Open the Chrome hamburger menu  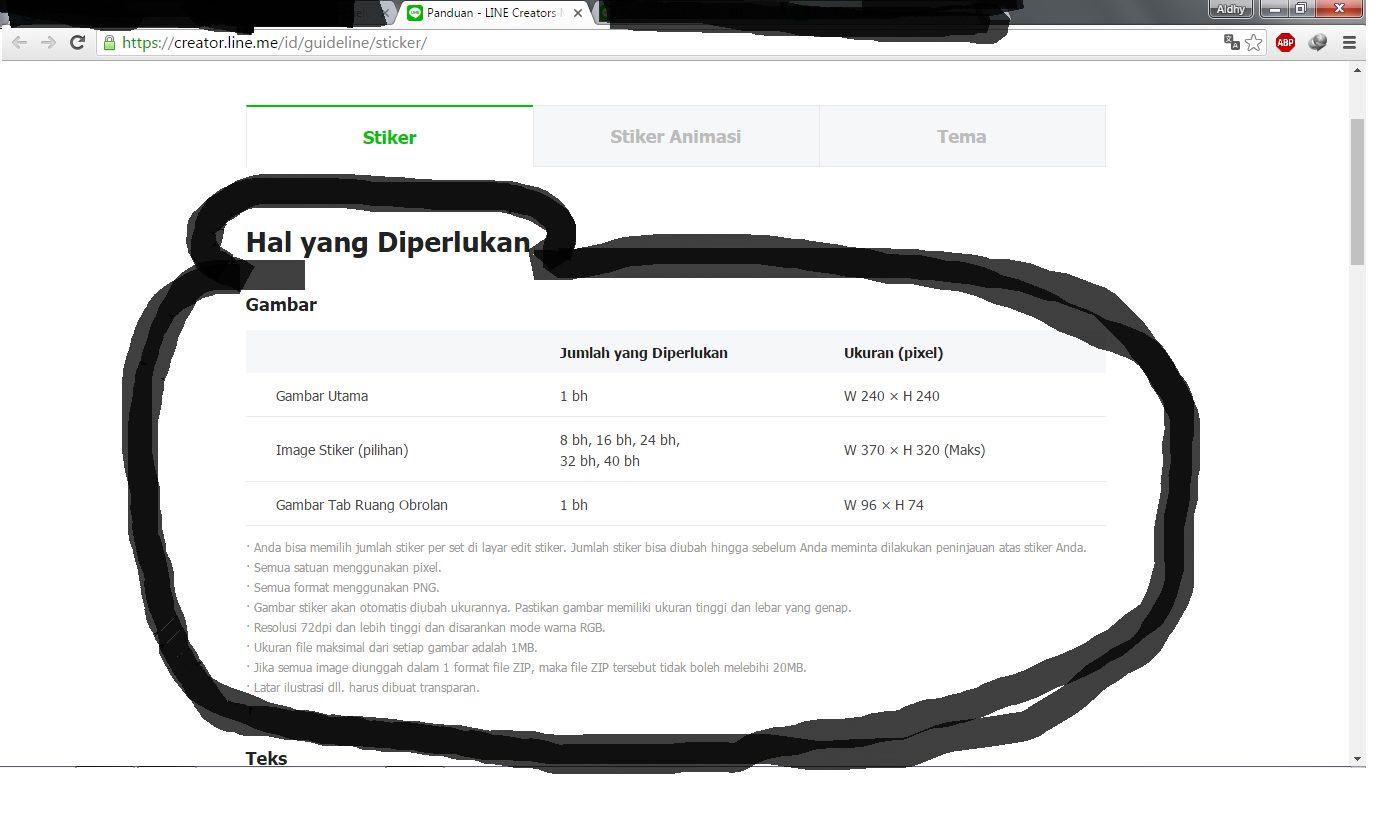[1349, 43]
